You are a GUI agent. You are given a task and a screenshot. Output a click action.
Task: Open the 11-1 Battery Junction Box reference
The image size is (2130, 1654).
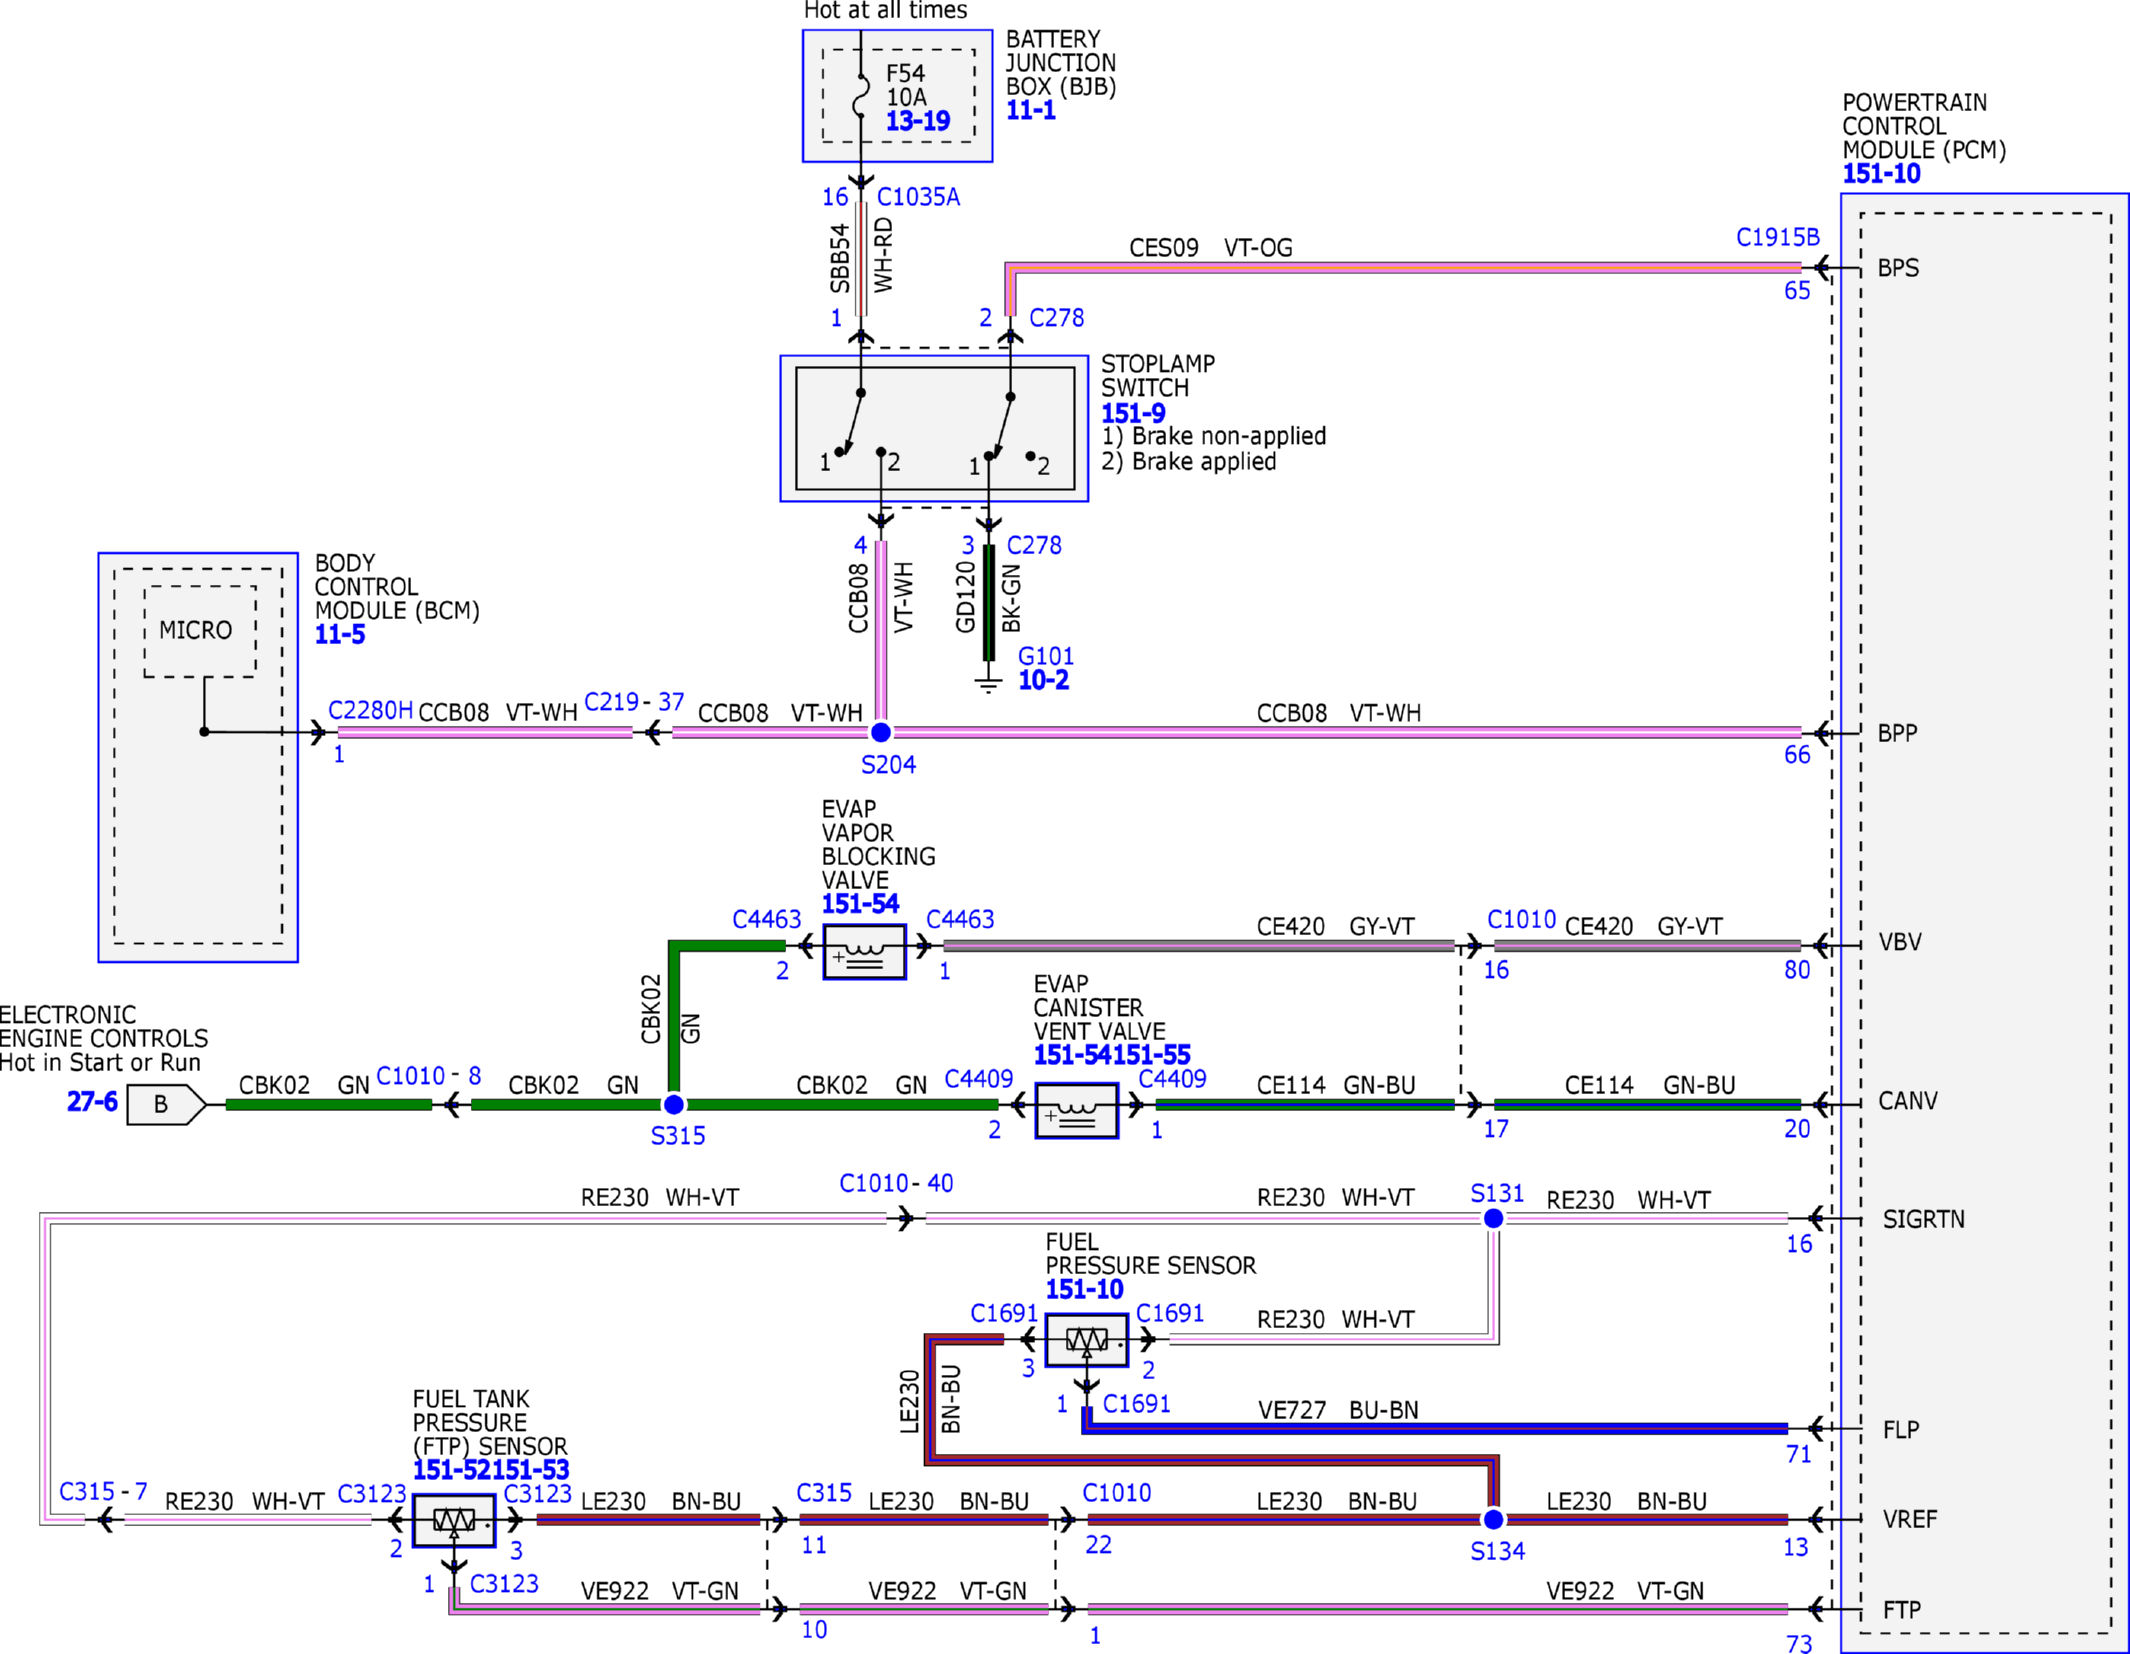coord(1030,110)
